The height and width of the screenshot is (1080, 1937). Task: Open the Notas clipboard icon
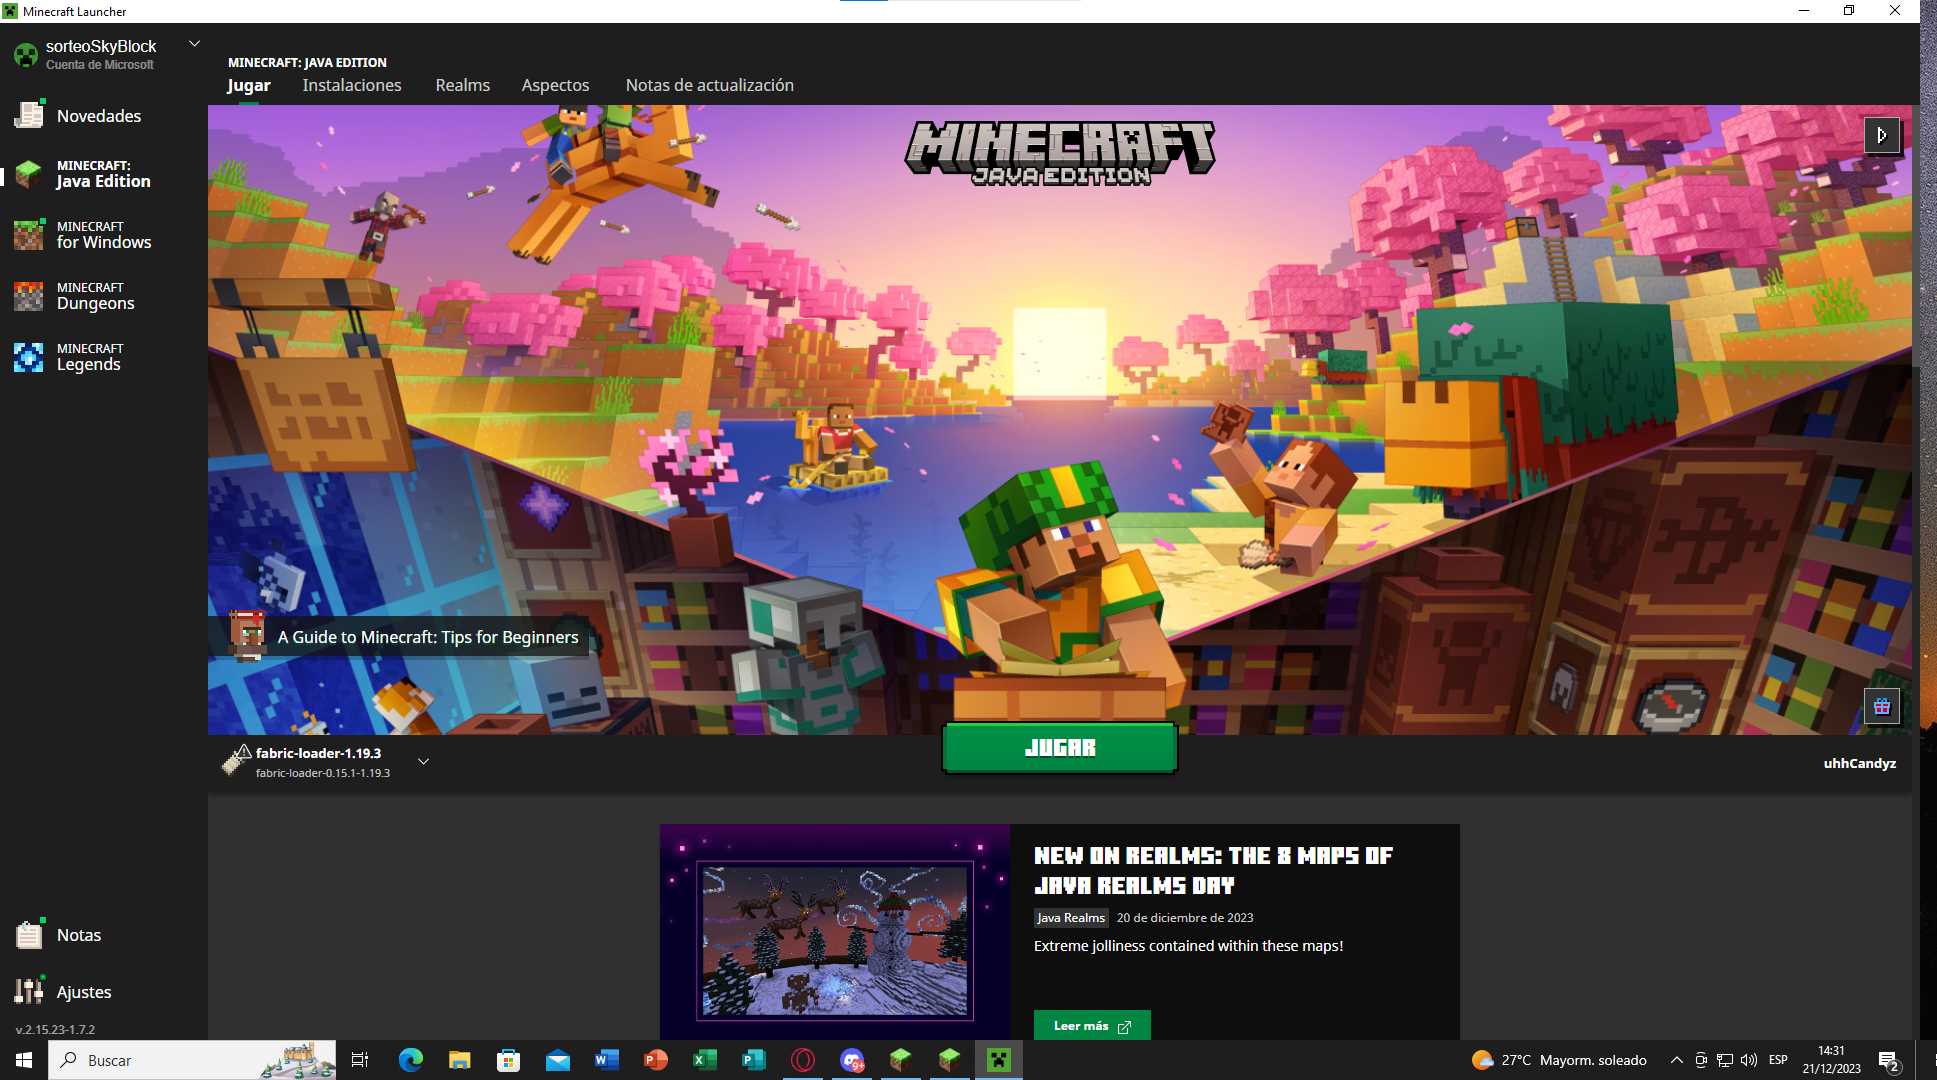tap(29, 934)
